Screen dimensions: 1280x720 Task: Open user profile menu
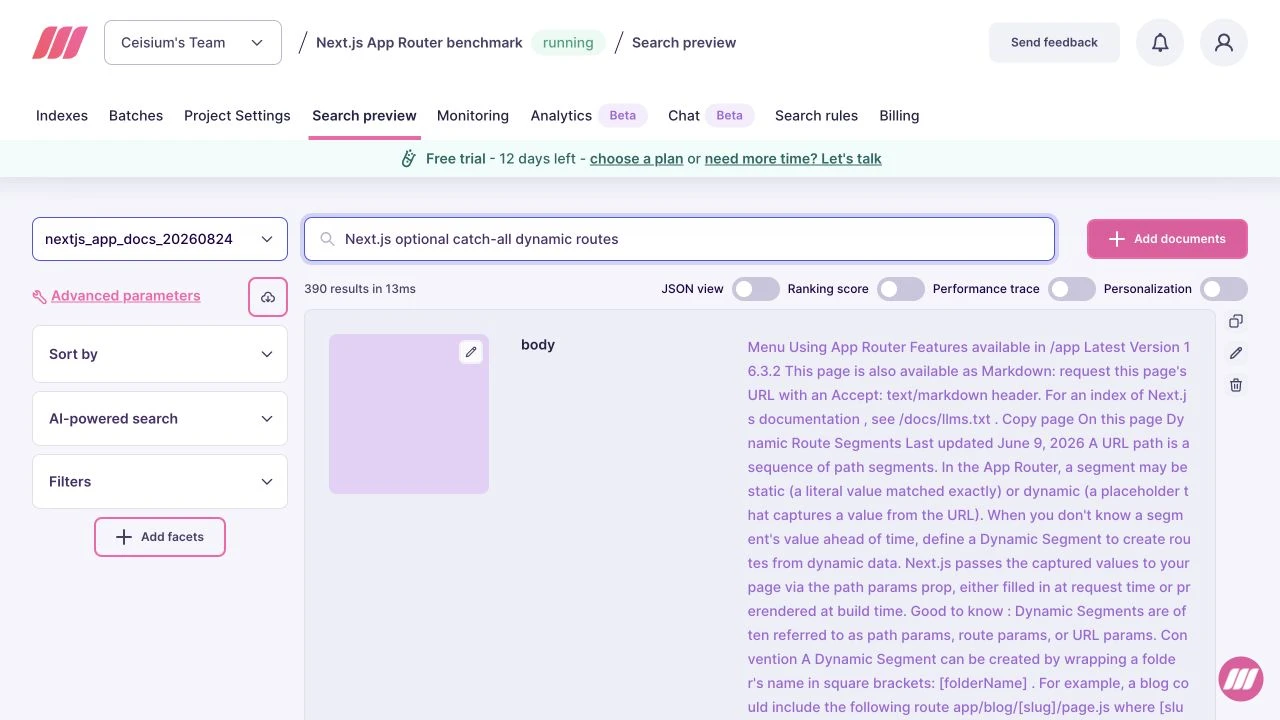pos(1224,43)
